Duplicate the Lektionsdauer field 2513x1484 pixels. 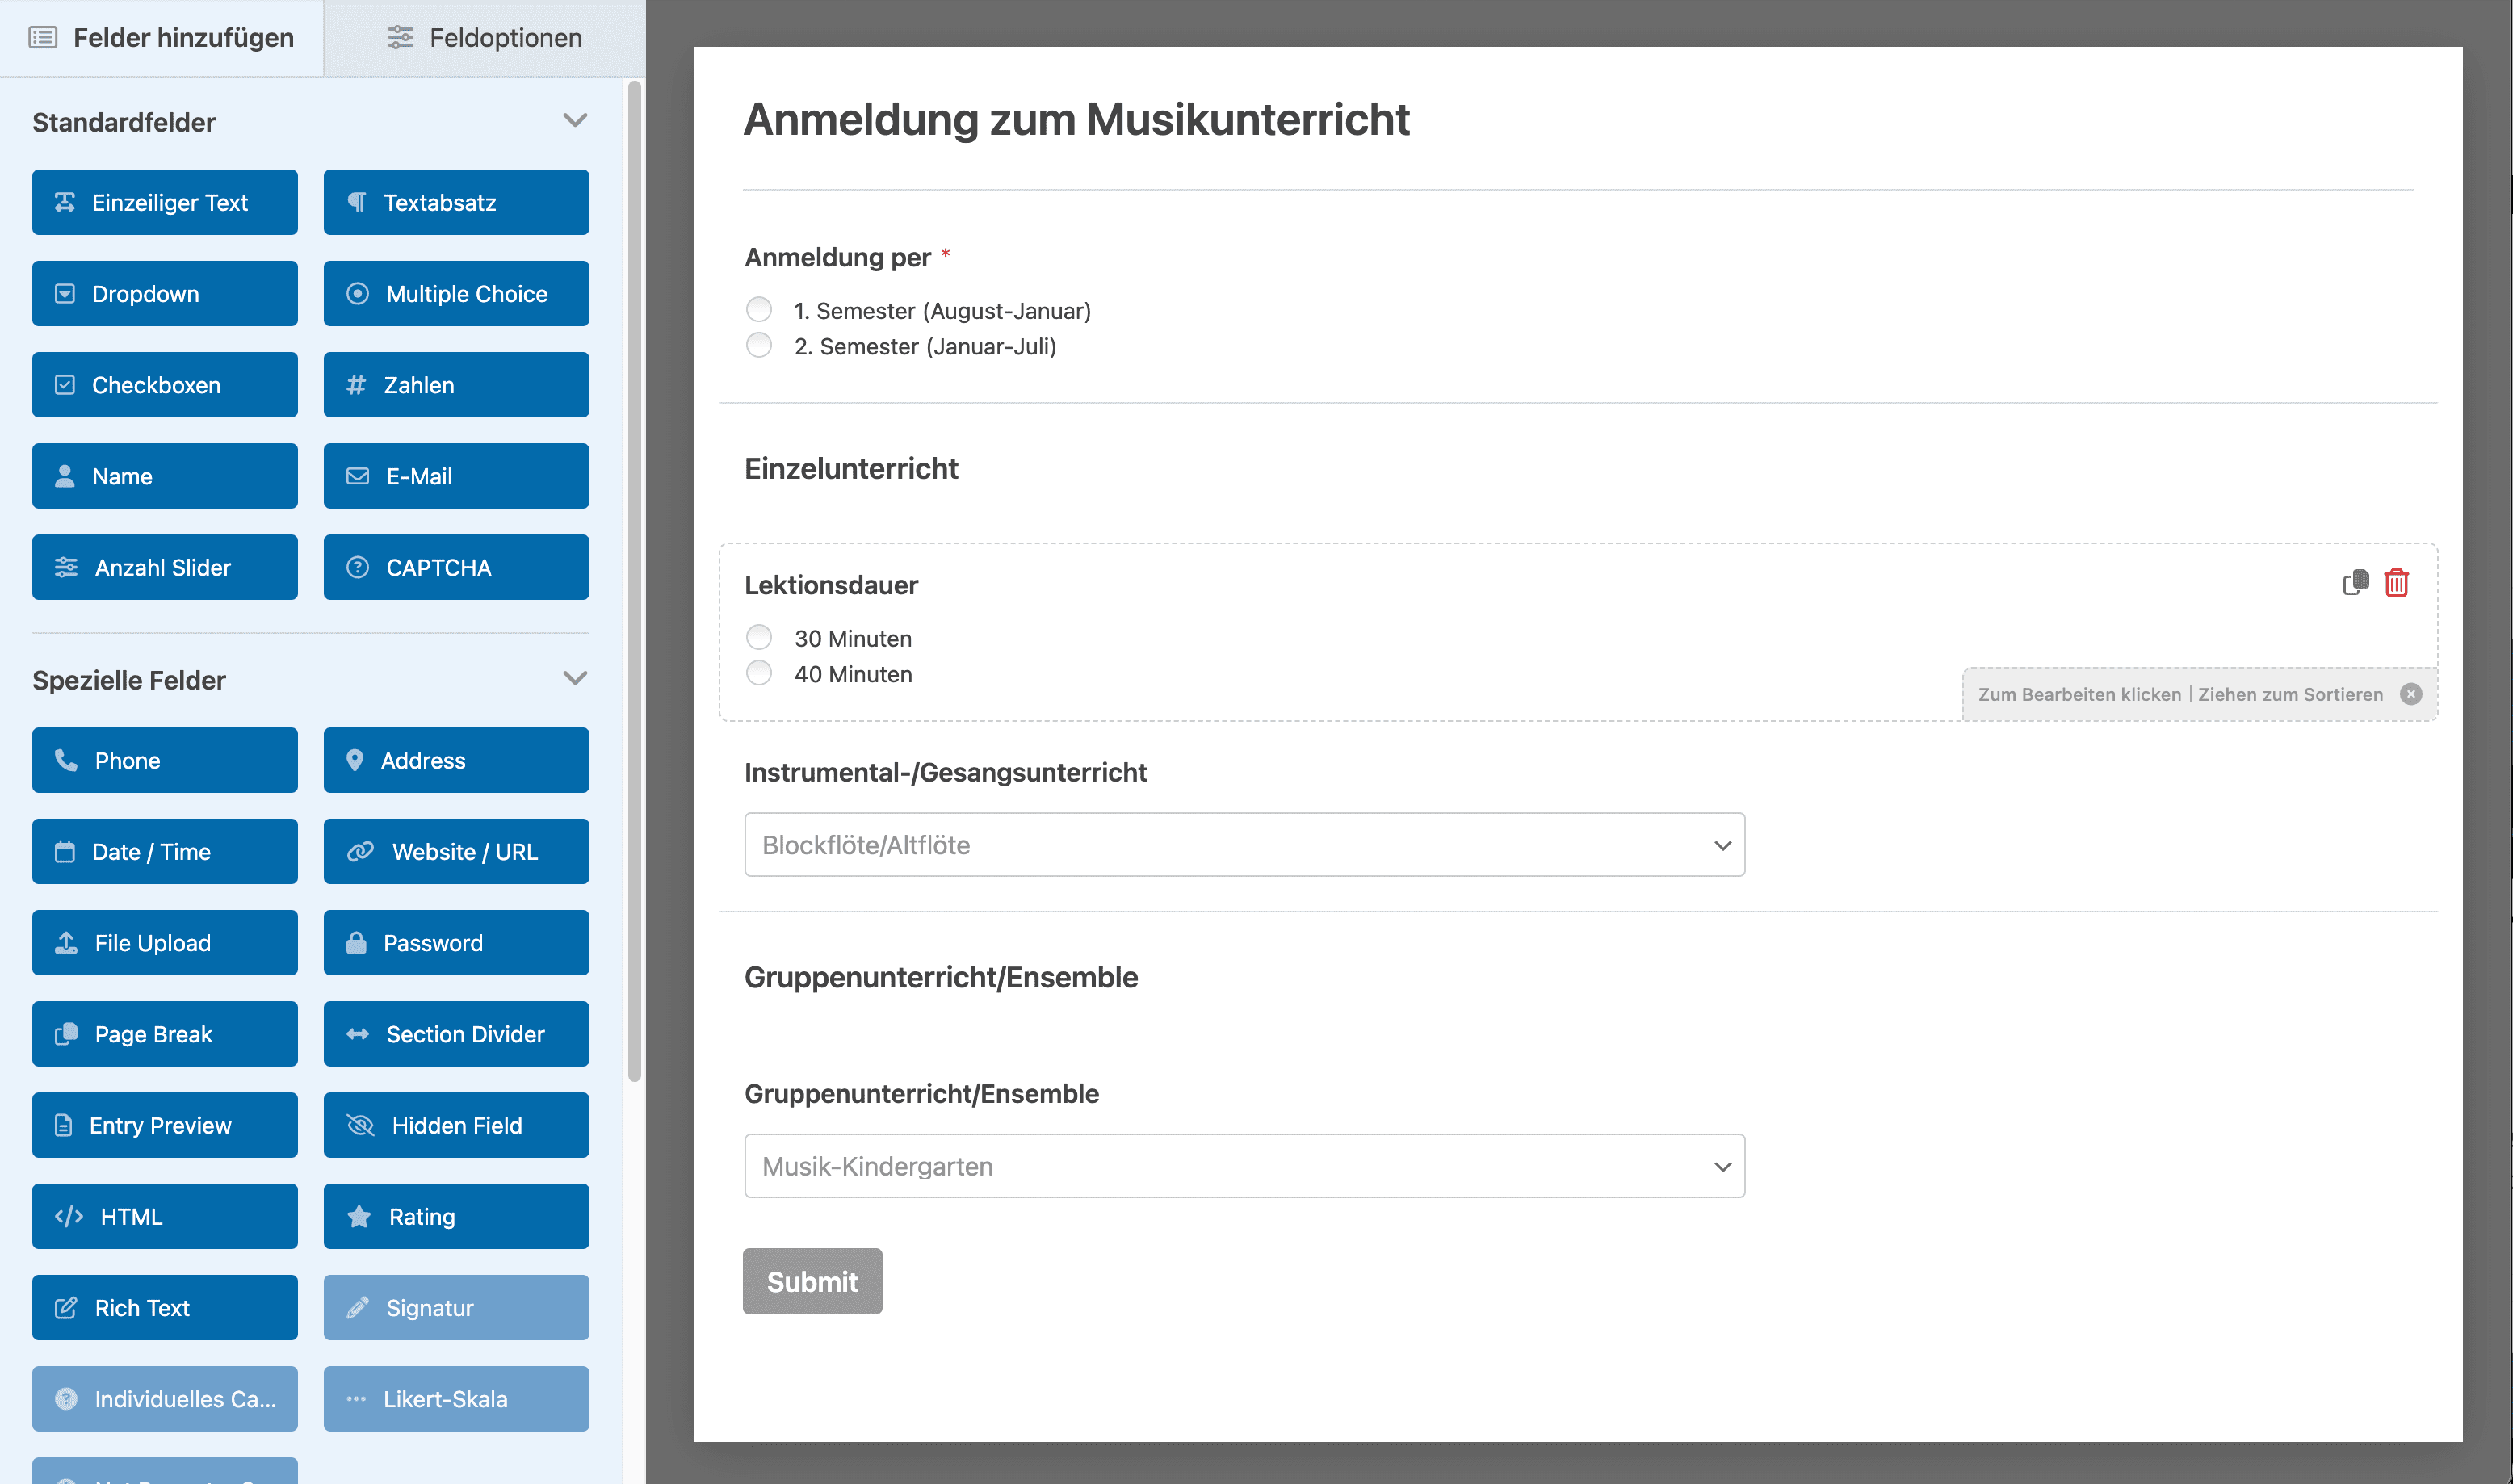click(2355, 583)
